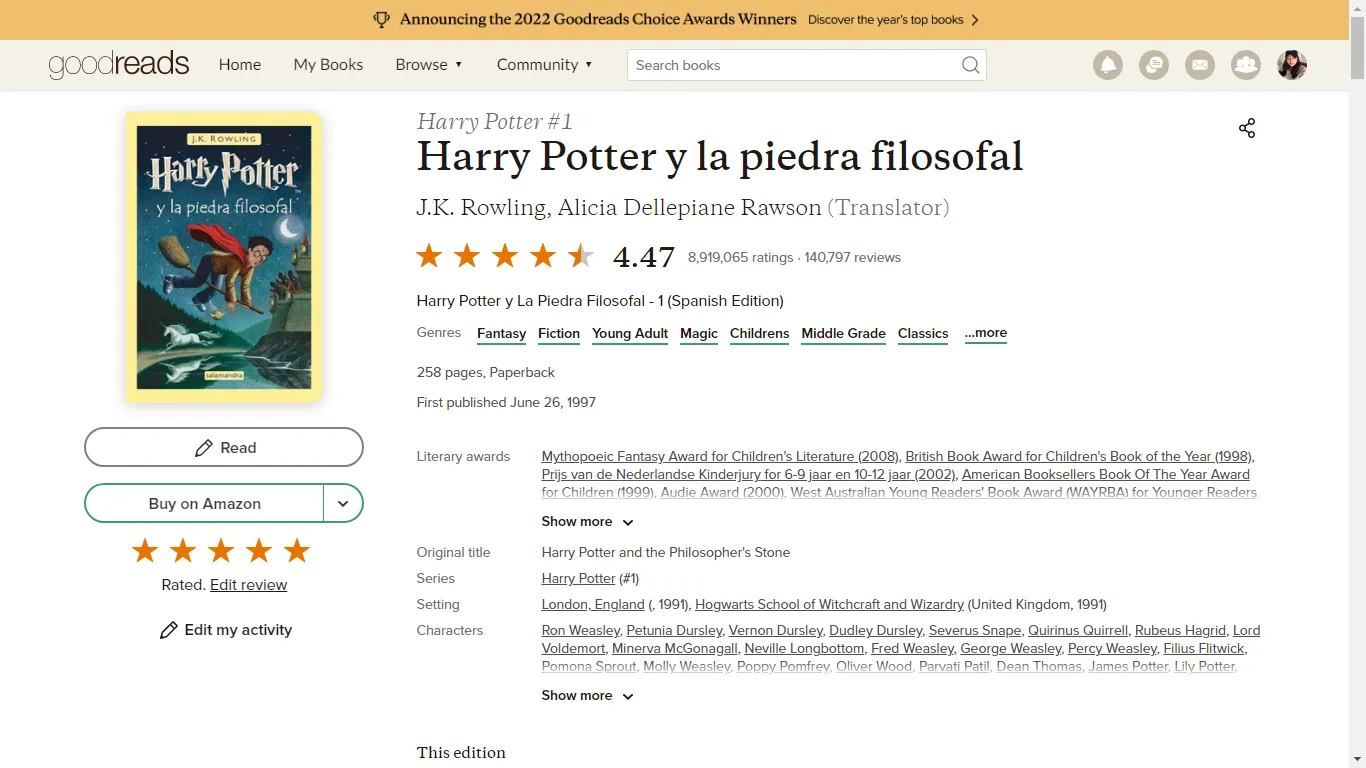Click the Magic genre link

pyautogui.click(x=699, y=333)
